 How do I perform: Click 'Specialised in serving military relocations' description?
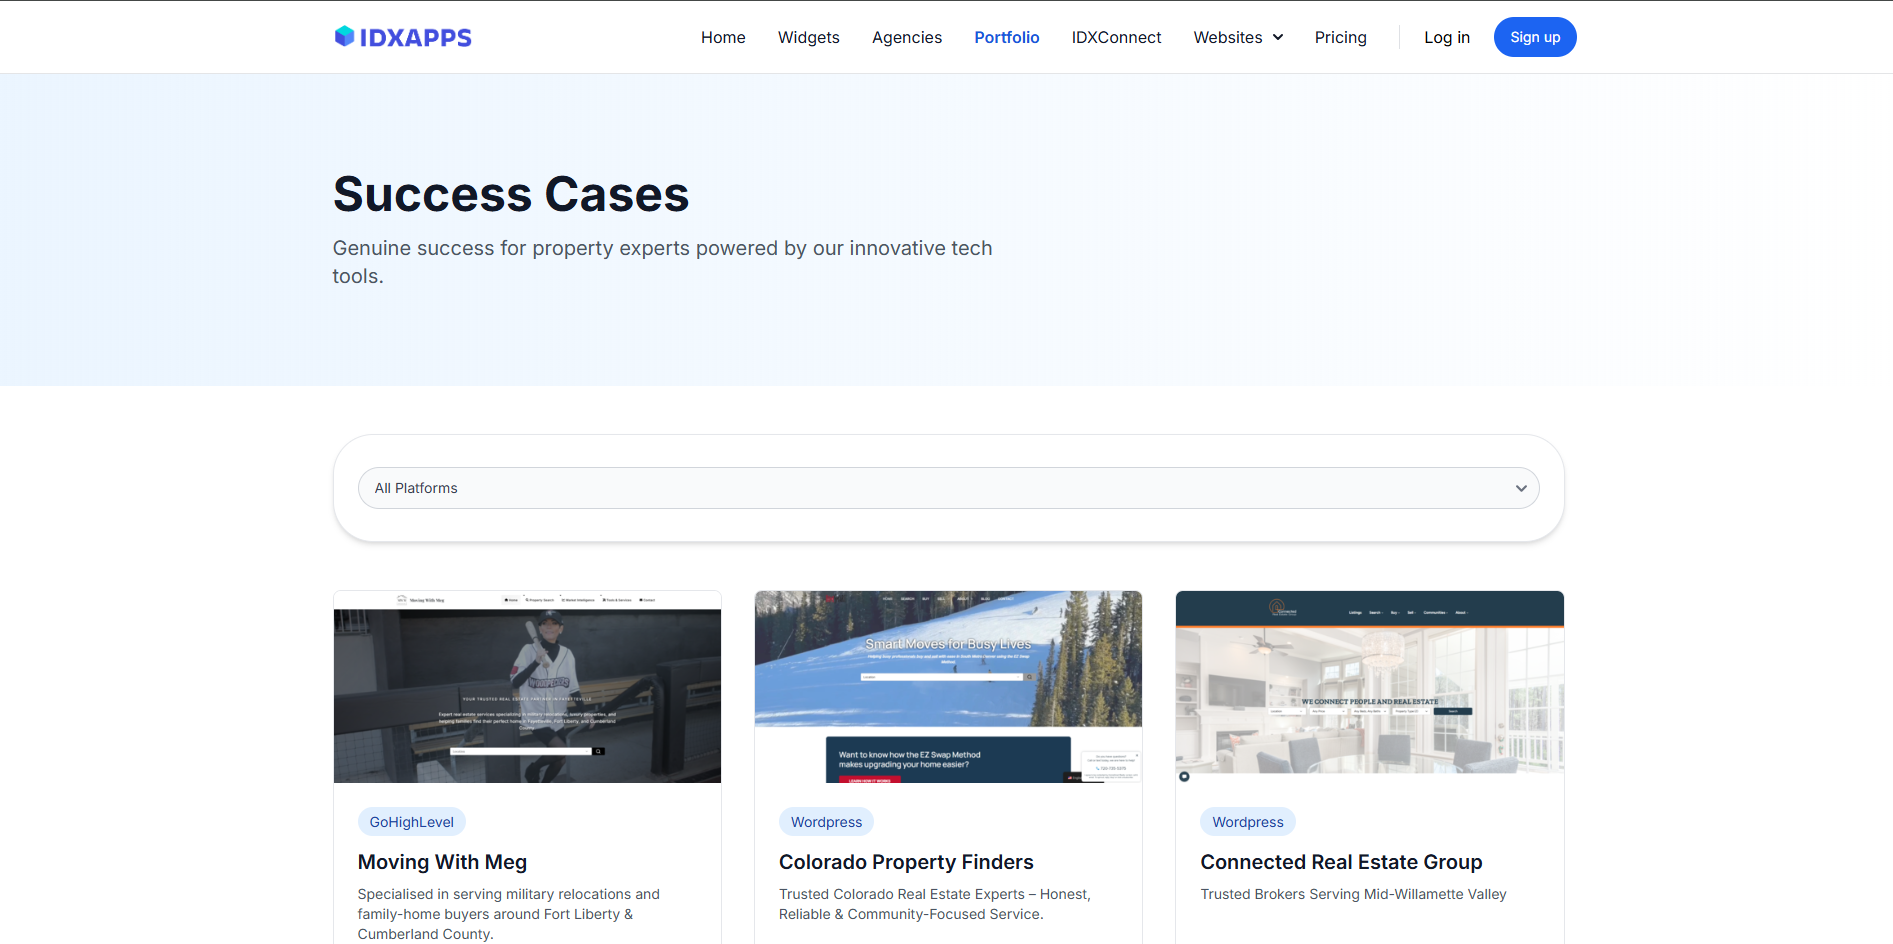(x=509, y=914)
